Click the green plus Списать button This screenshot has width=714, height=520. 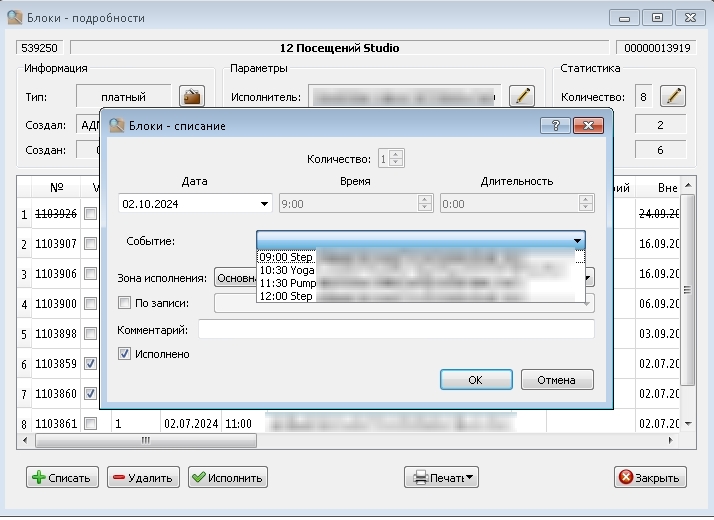coord(62,477)
